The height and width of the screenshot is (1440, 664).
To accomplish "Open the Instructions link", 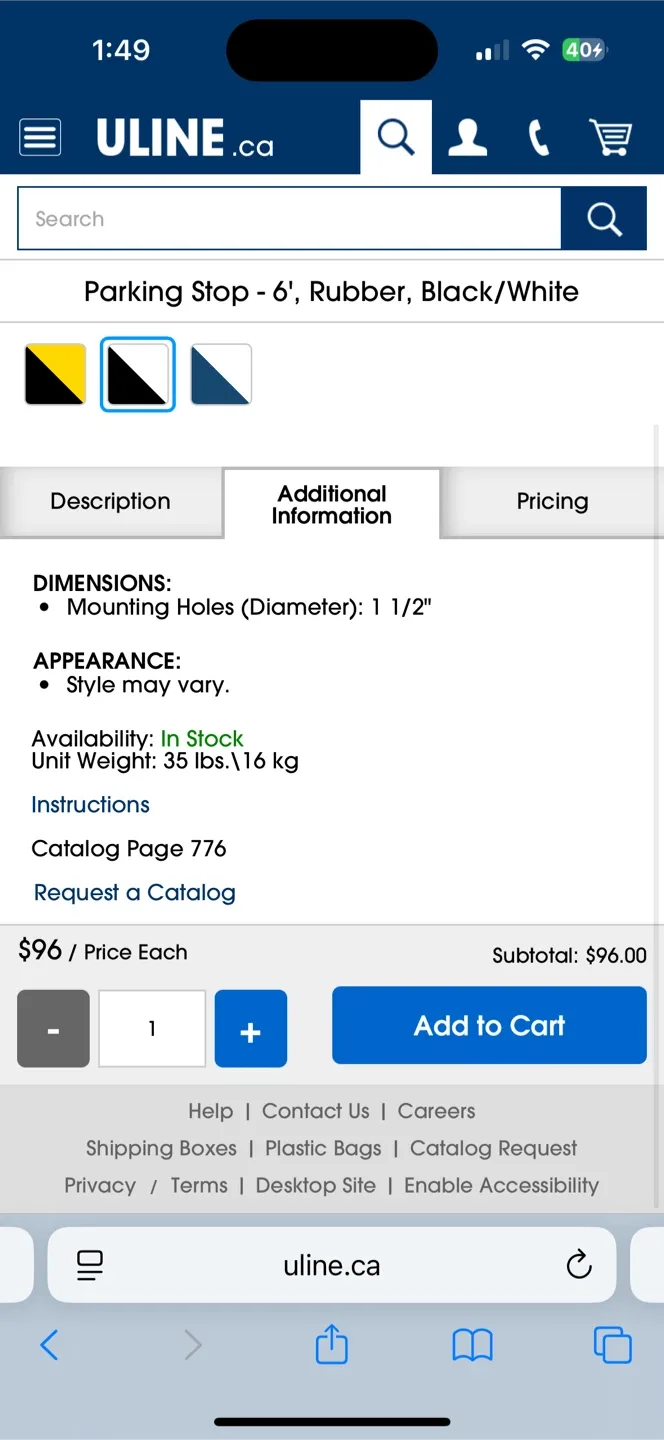I will click(90, 805).
